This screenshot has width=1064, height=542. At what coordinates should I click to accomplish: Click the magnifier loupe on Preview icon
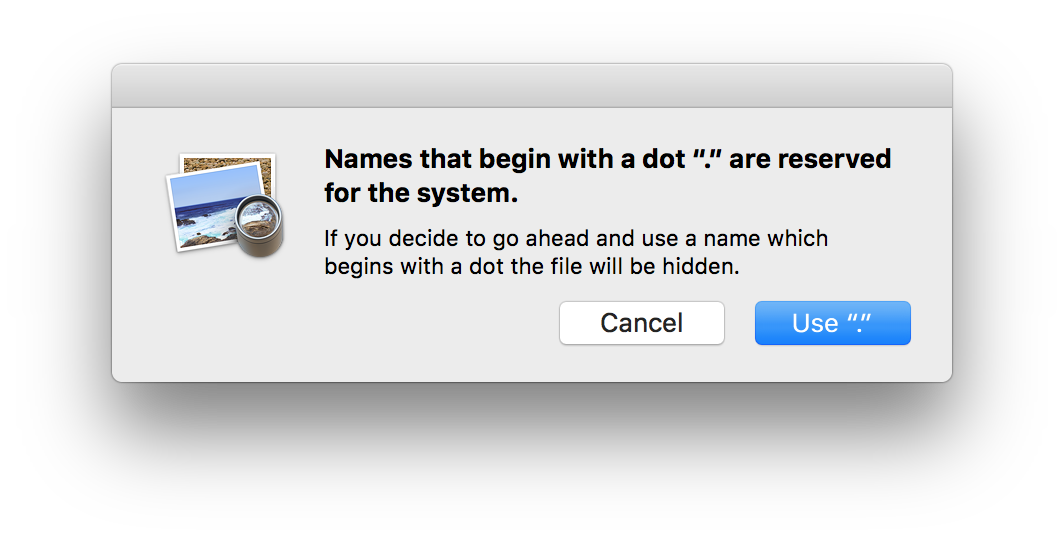(257, 225)
